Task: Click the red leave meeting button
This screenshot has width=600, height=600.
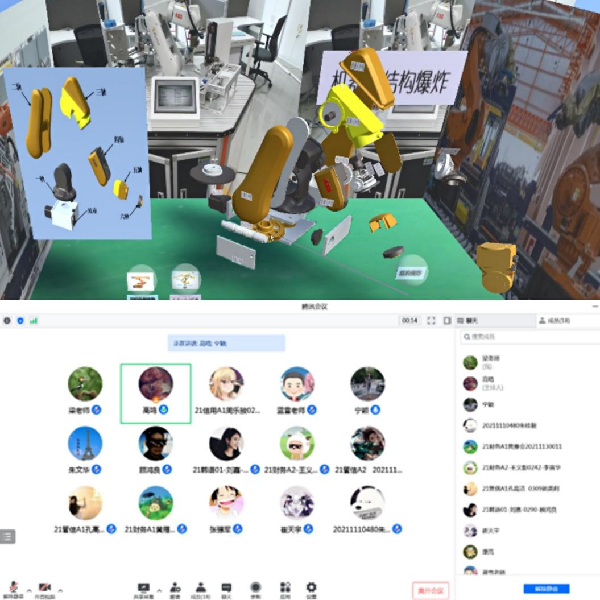Action: 429,589
